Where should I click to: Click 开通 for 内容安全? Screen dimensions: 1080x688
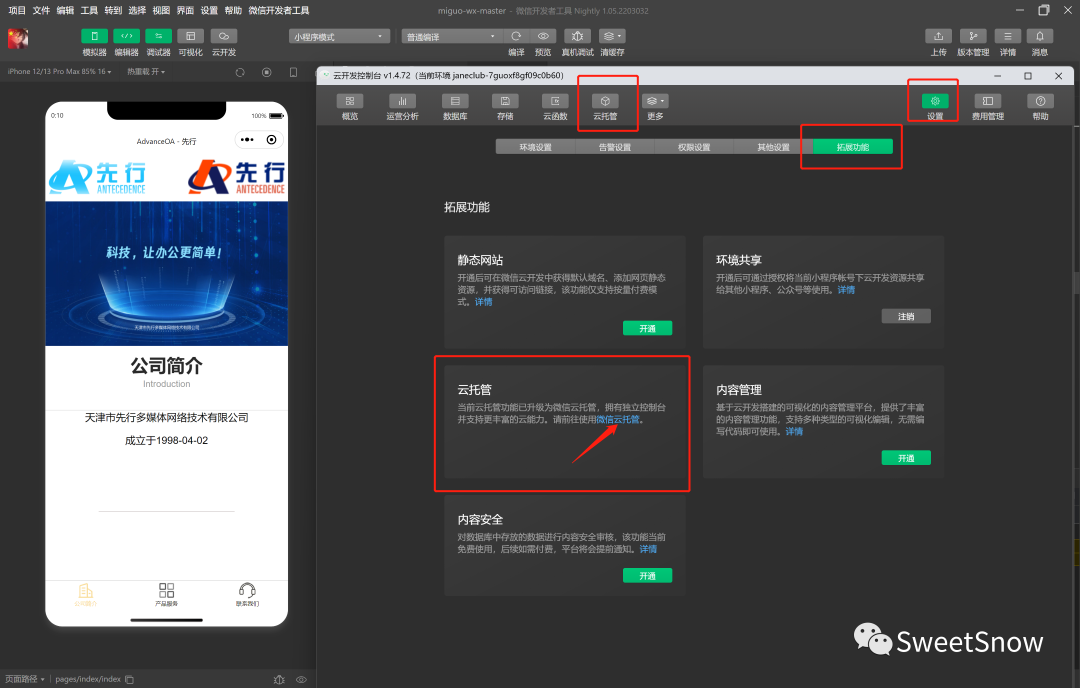click(x=647, y=576)
